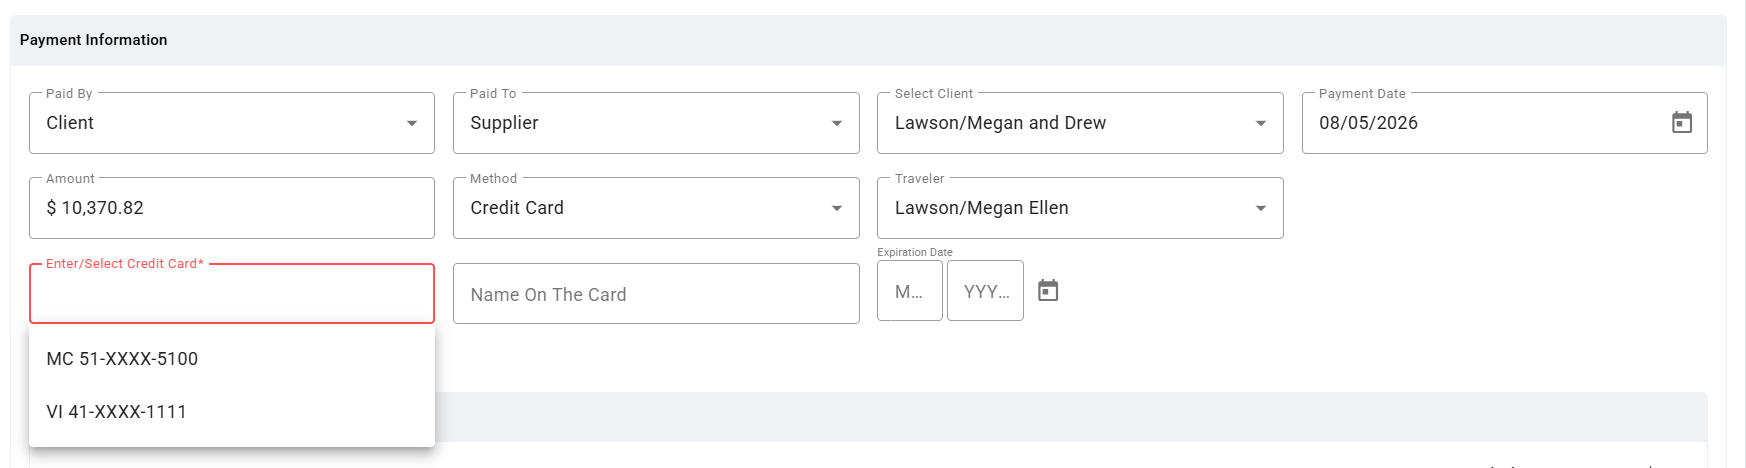Click the Lawson/Megan Ellen traveler value
The width and height of the screenshot is (1746, 468).
pyautogui.click(x=981, y=208)
